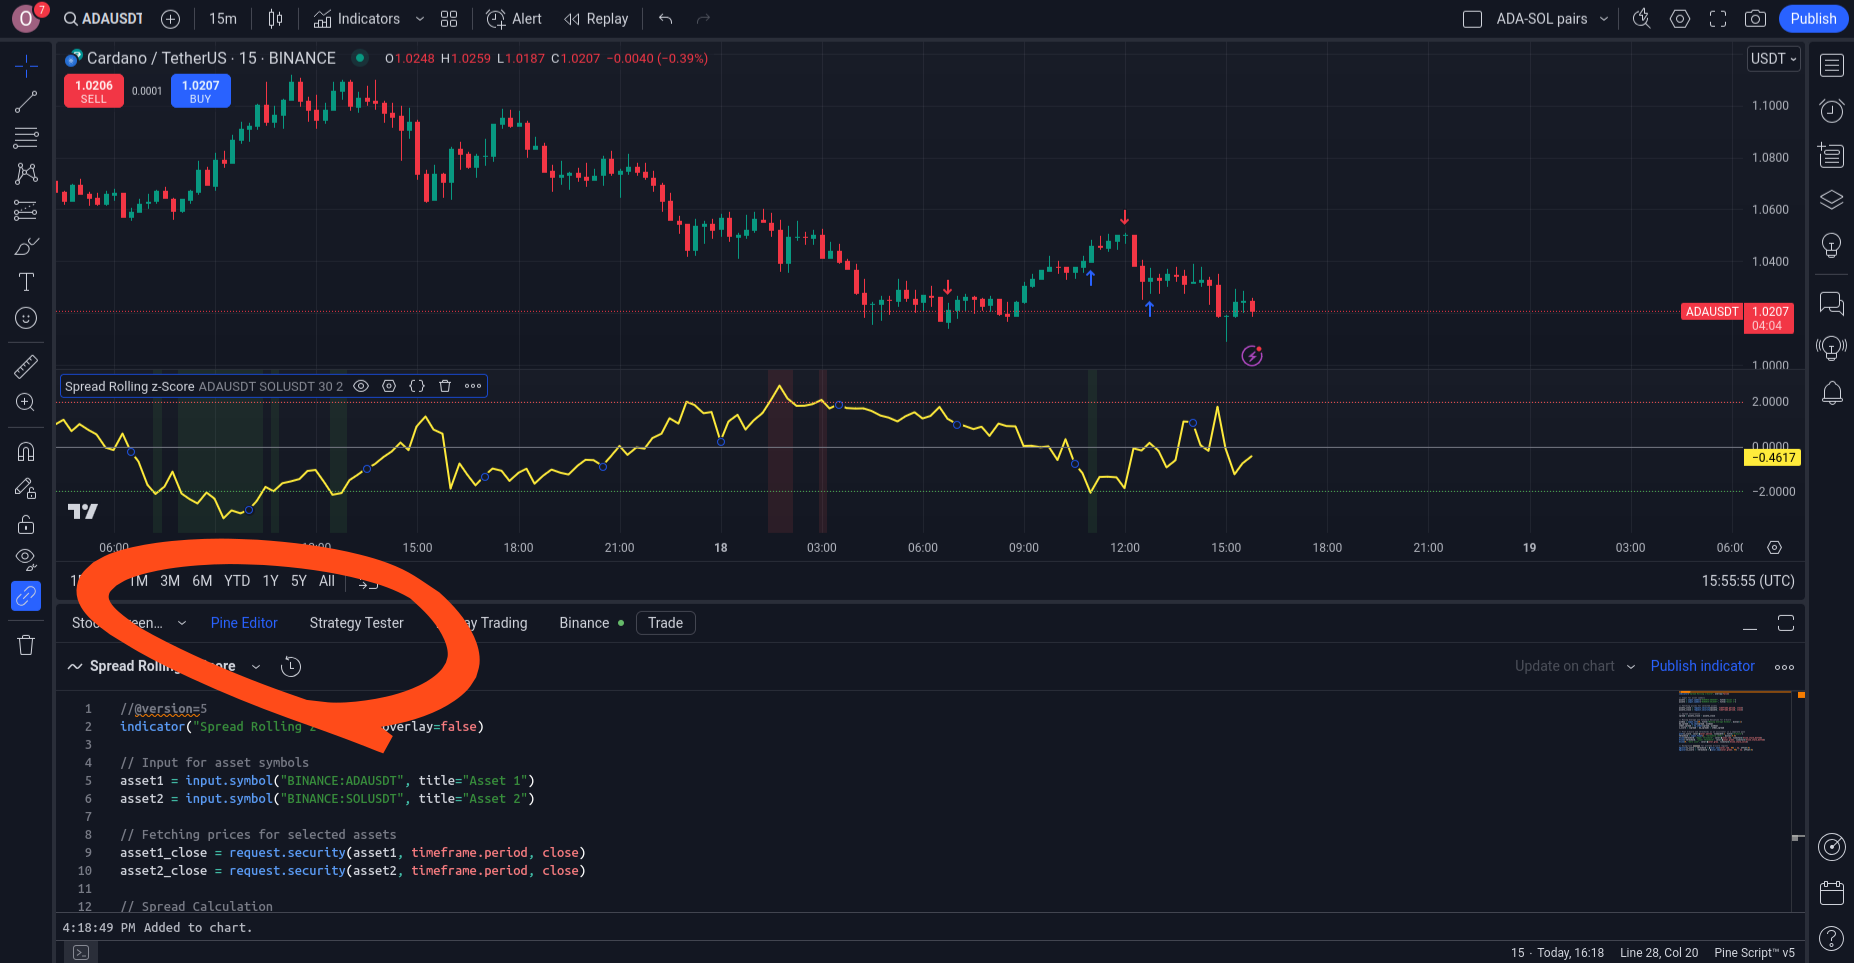Select the YTD date range

pos(237,581)
